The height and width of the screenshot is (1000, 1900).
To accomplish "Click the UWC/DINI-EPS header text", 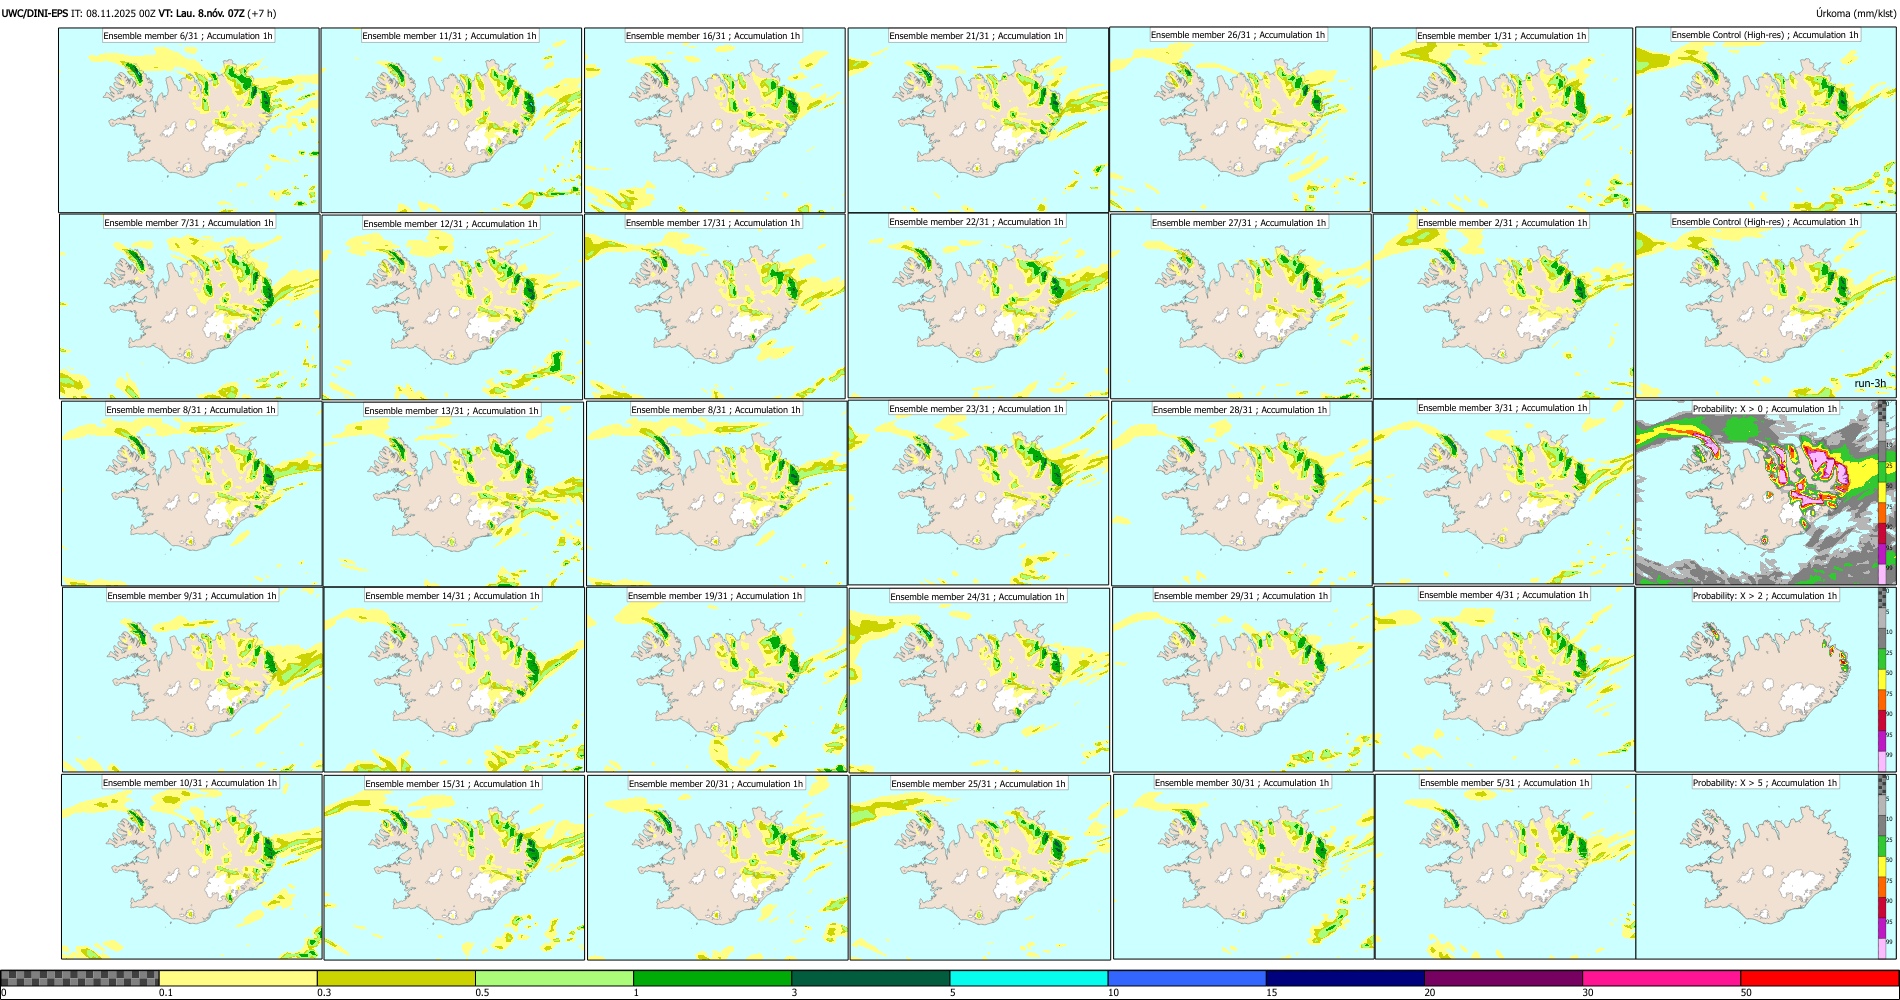I will [35, 13].
